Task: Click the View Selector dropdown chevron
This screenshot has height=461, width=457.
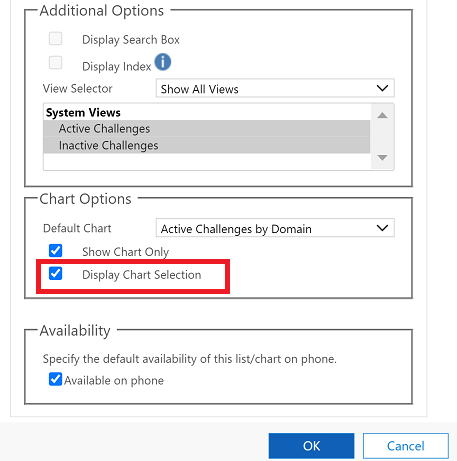Action: [x=382, y=88]
